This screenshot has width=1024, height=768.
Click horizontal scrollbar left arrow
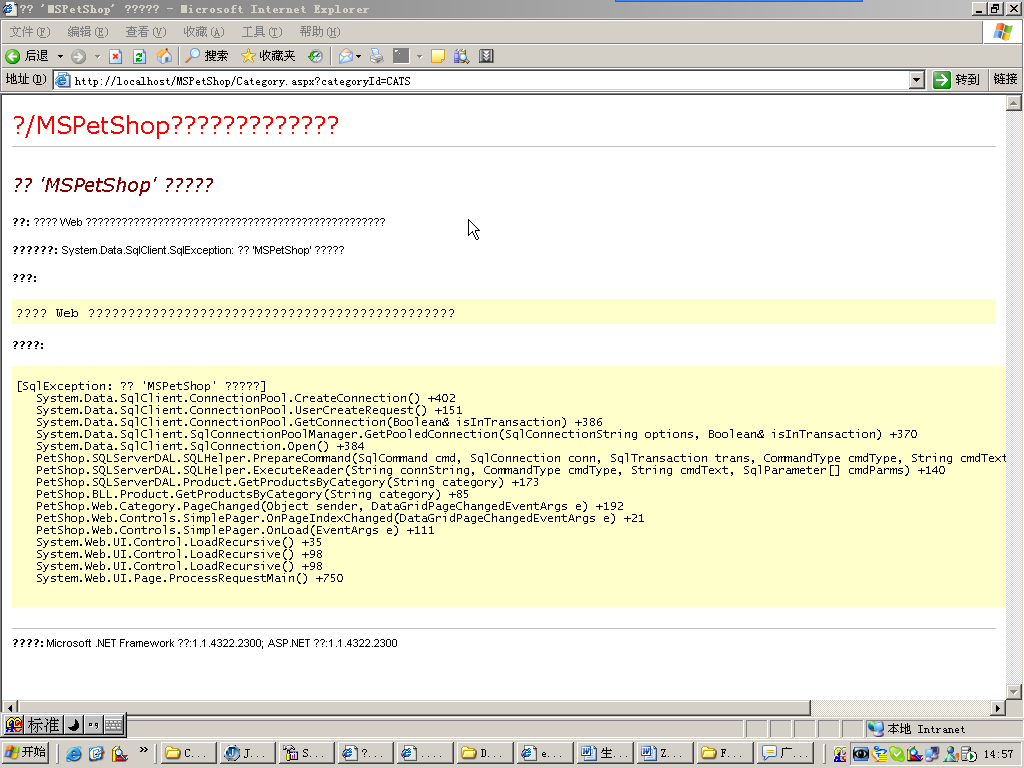click(x=10, y=708)
